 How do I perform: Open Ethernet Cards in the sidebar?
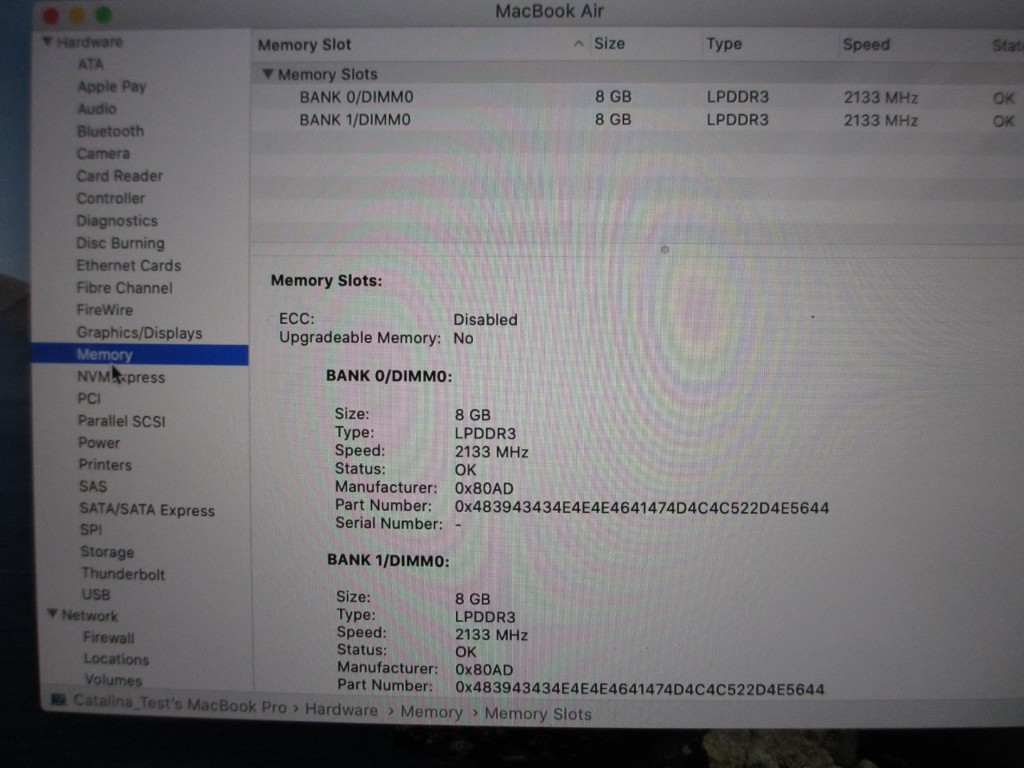[x=129, y=265]
